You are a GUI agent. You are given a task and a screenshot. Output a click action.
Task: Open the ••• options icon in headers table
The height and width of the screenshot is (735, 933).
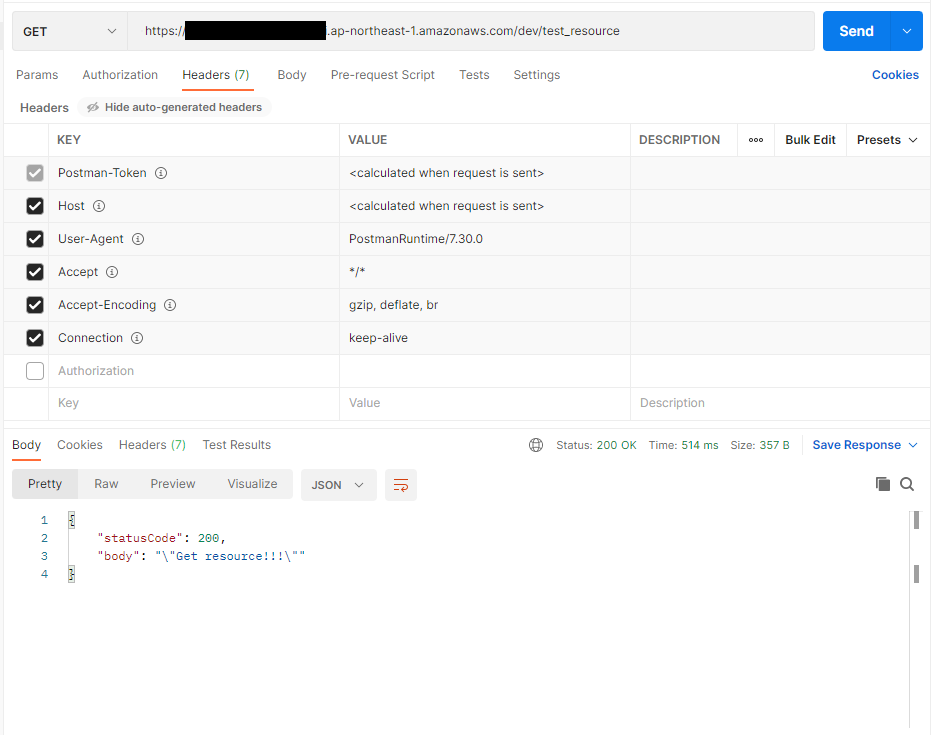click(x=756, y=139)
